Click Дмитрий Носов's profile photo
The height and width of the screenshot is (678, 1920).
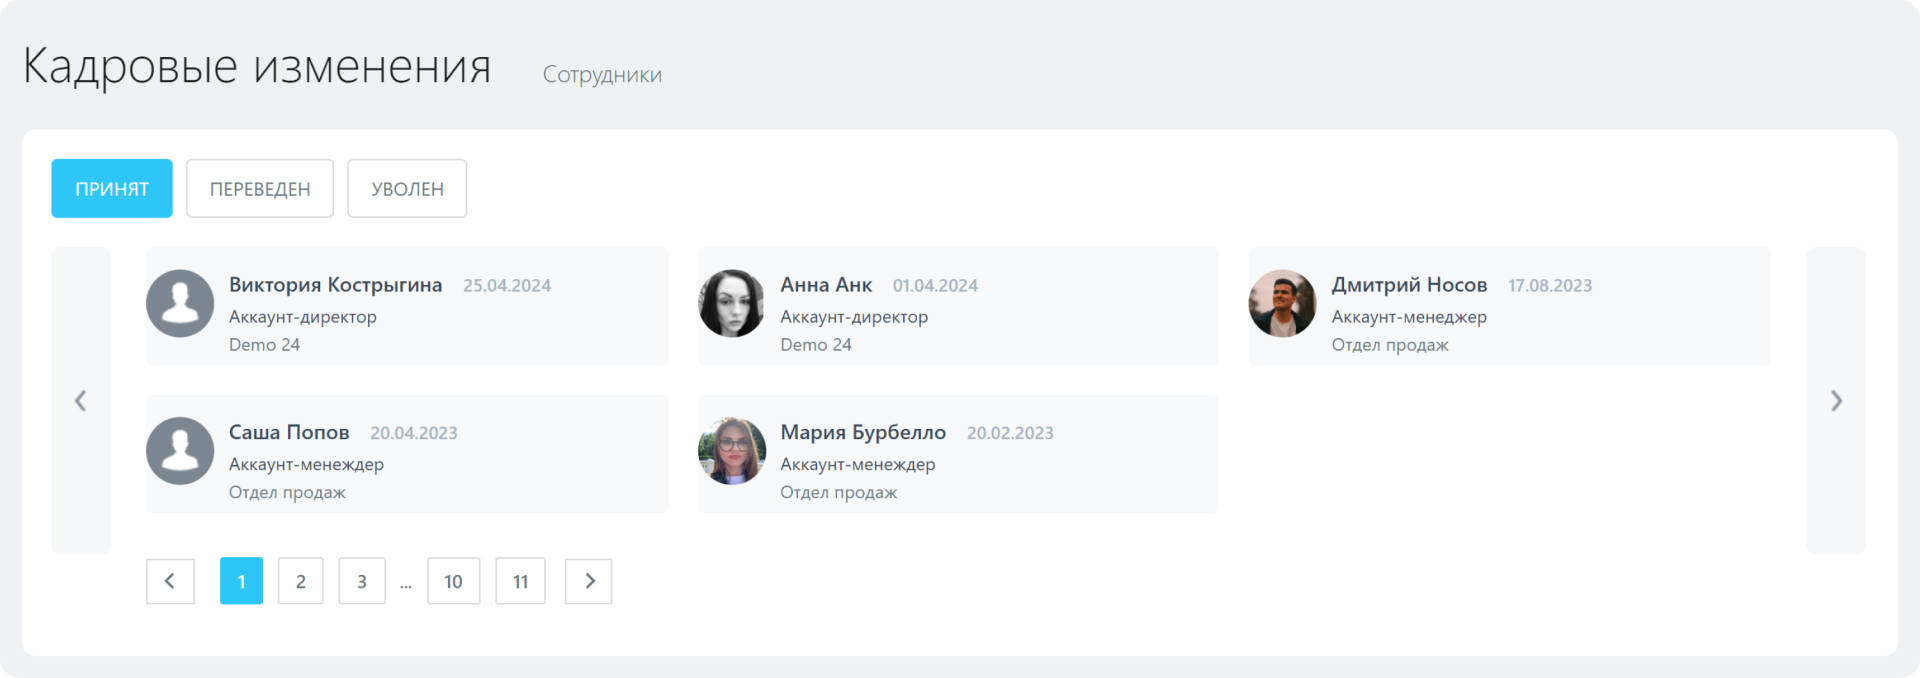(1282, 303)
